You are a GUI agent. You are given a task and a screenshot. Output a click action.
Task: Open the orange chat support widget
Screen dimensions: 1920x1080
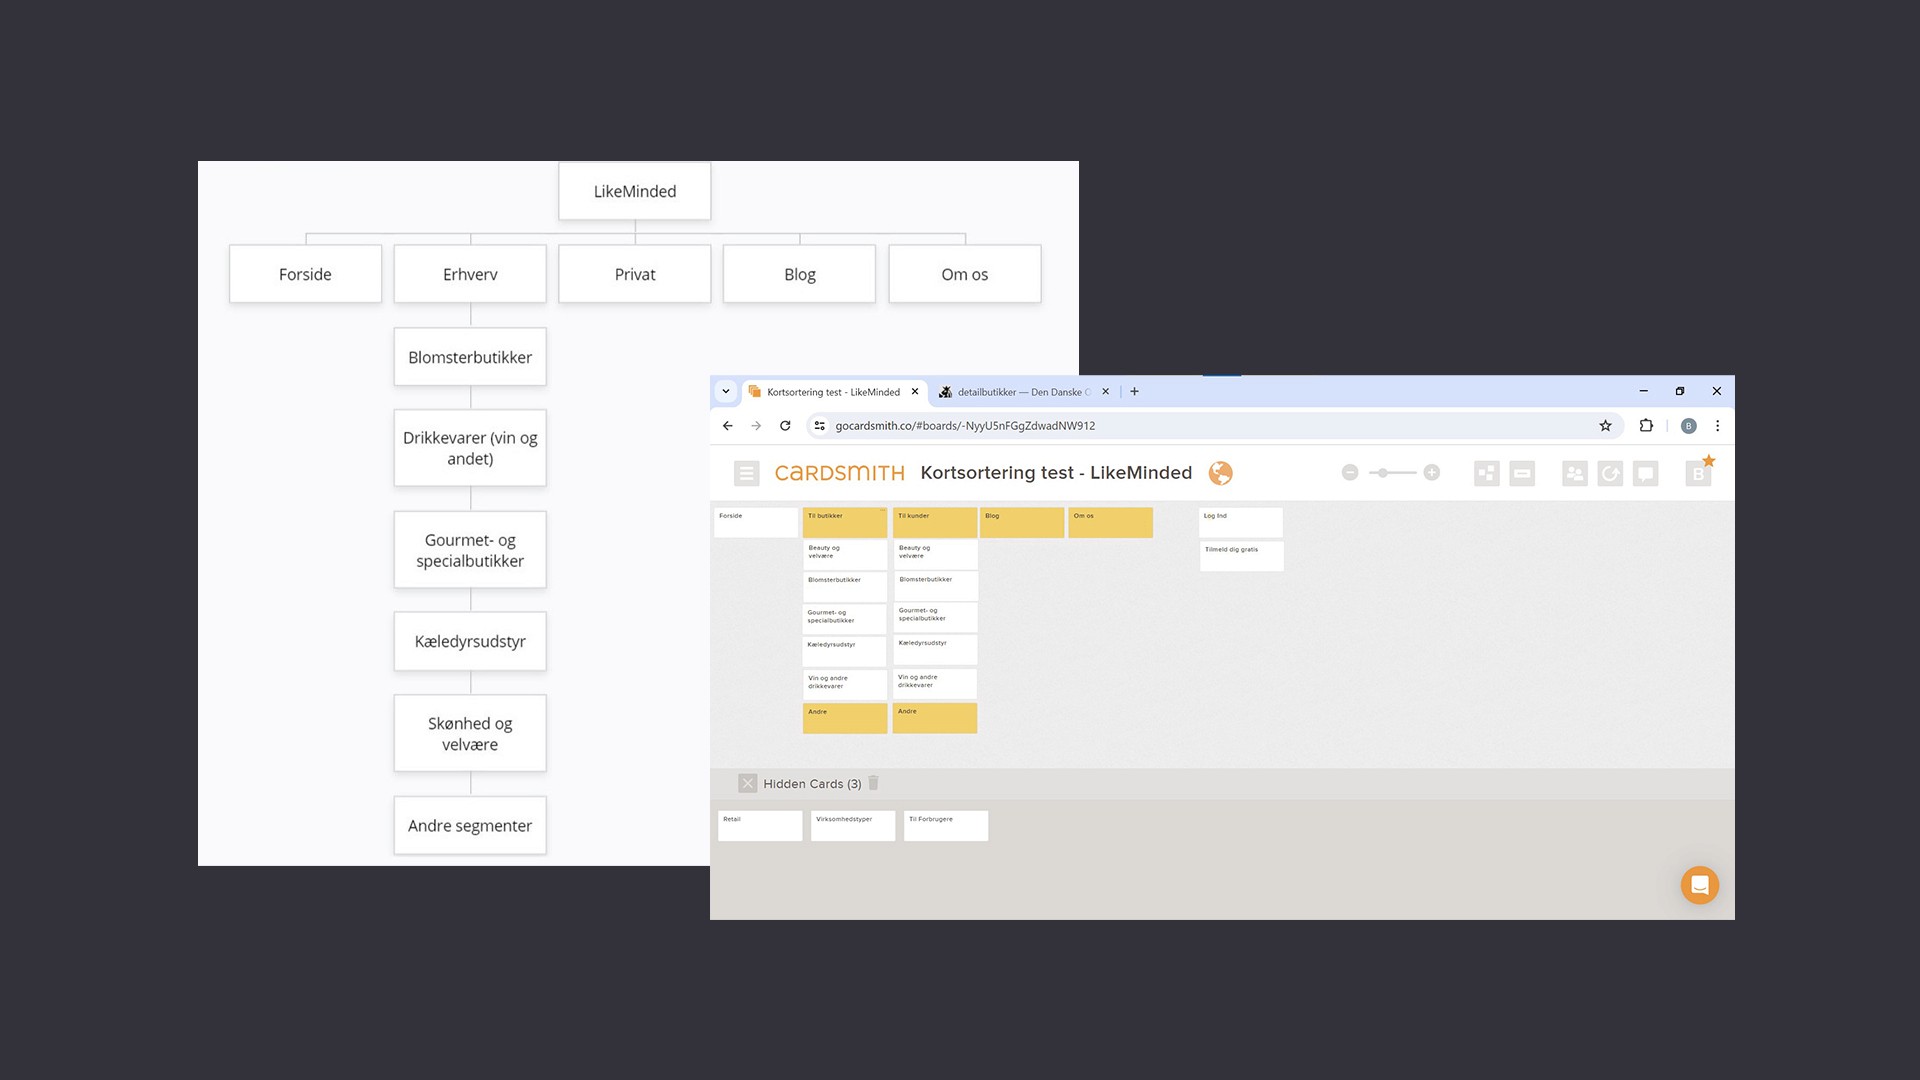coord(1699,885)
